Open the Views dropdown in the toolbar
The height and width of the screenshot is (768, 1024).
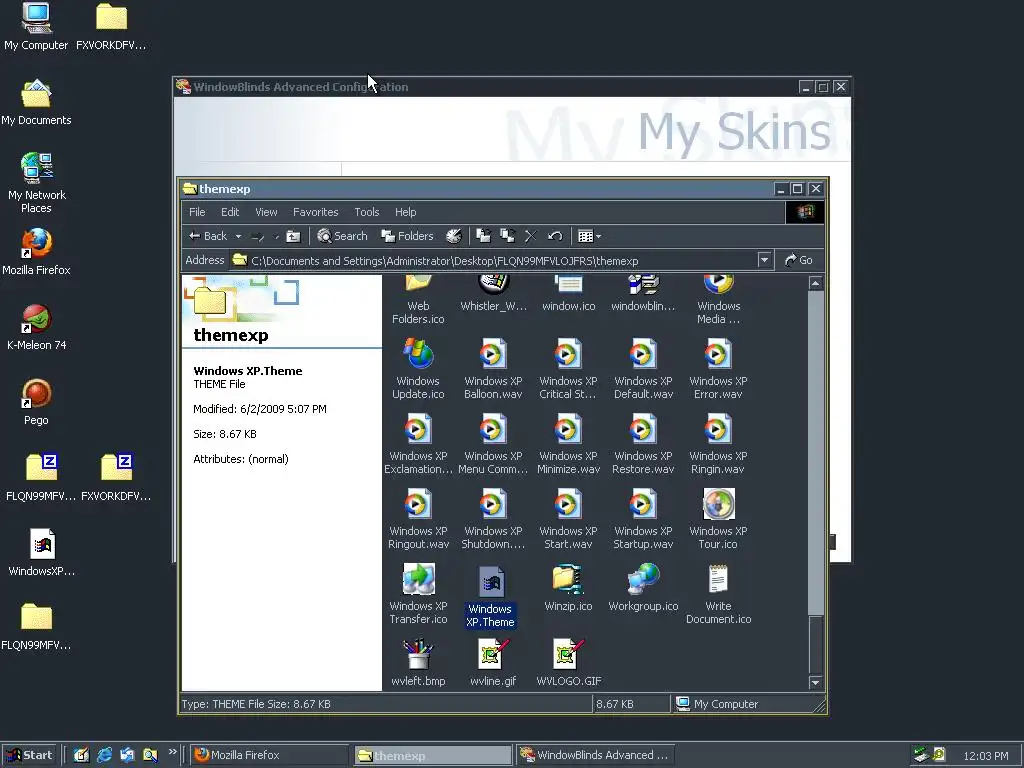click(589, 236)
